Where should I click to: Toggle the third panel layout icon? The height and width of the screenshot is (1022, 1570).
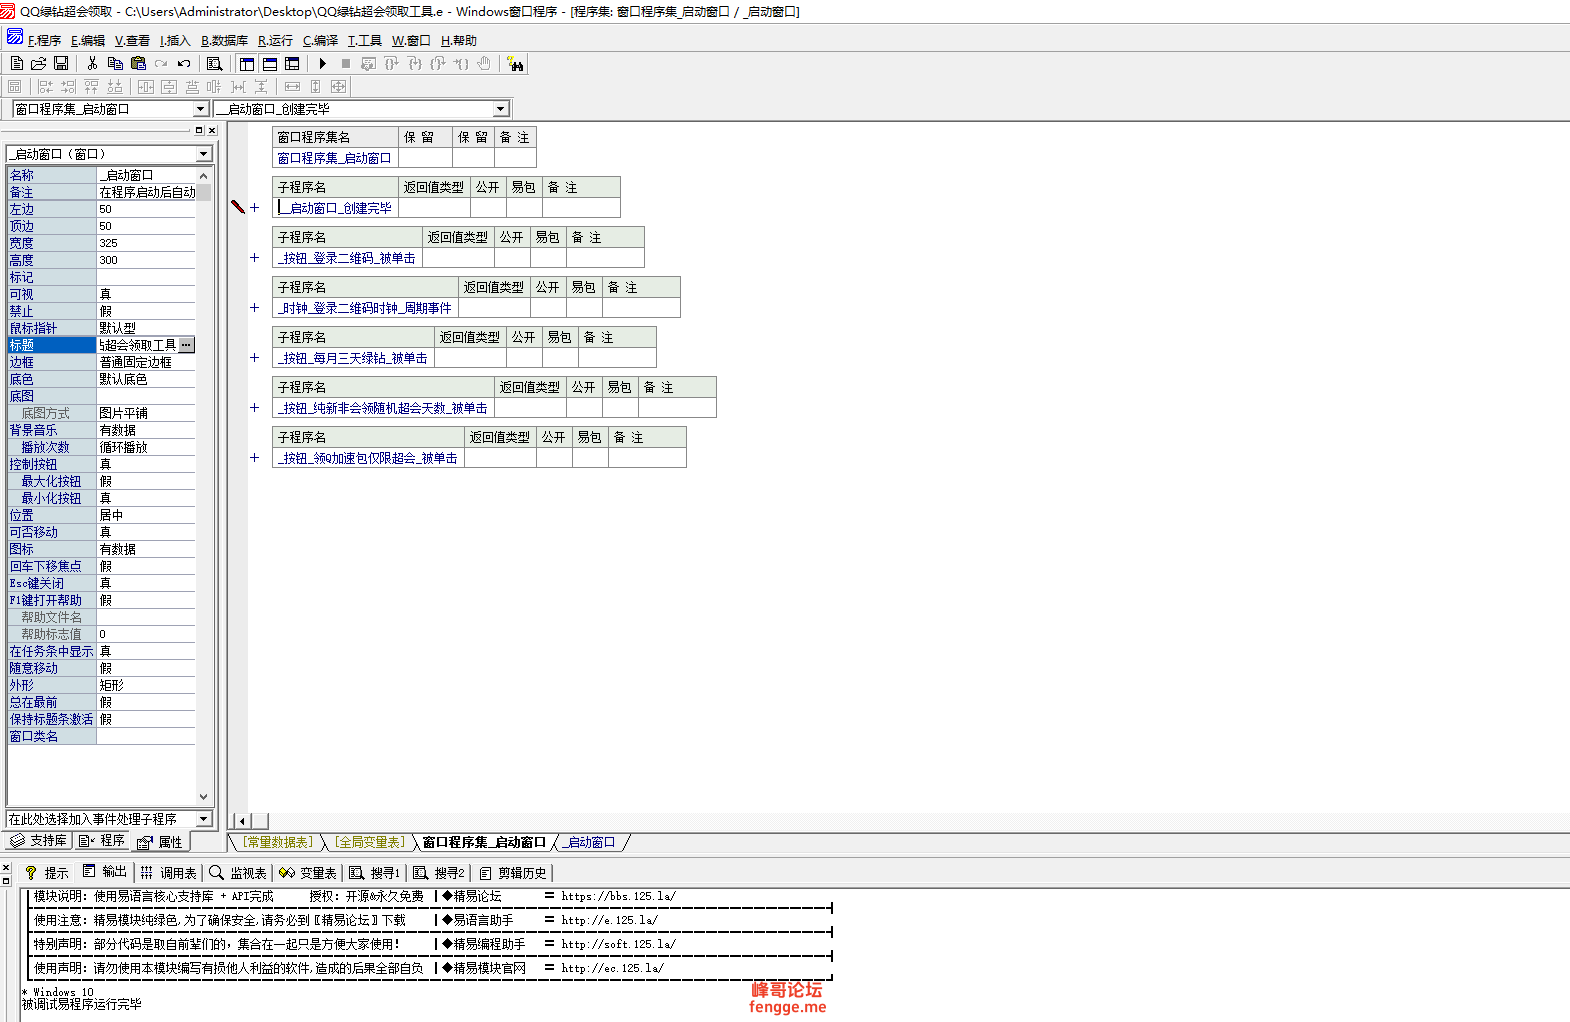[292, 63]
